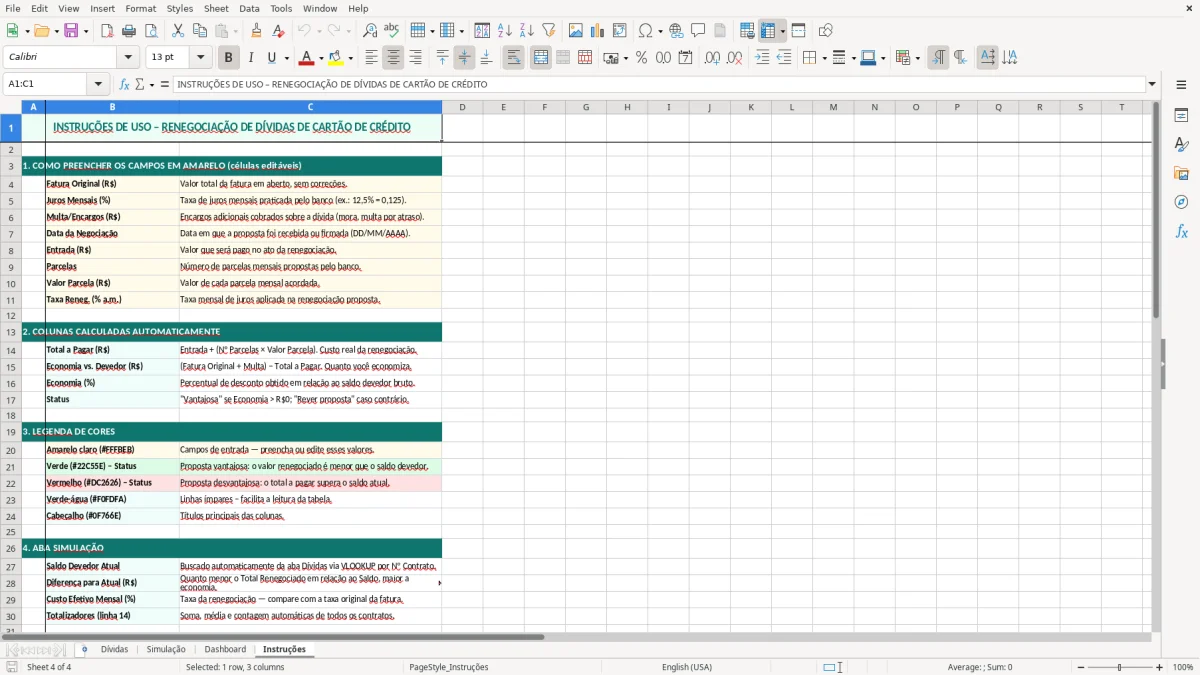Switch to the Dashboard sheet tab
The width and height of the screenshot is (1200, 675).
click(225, 649)
